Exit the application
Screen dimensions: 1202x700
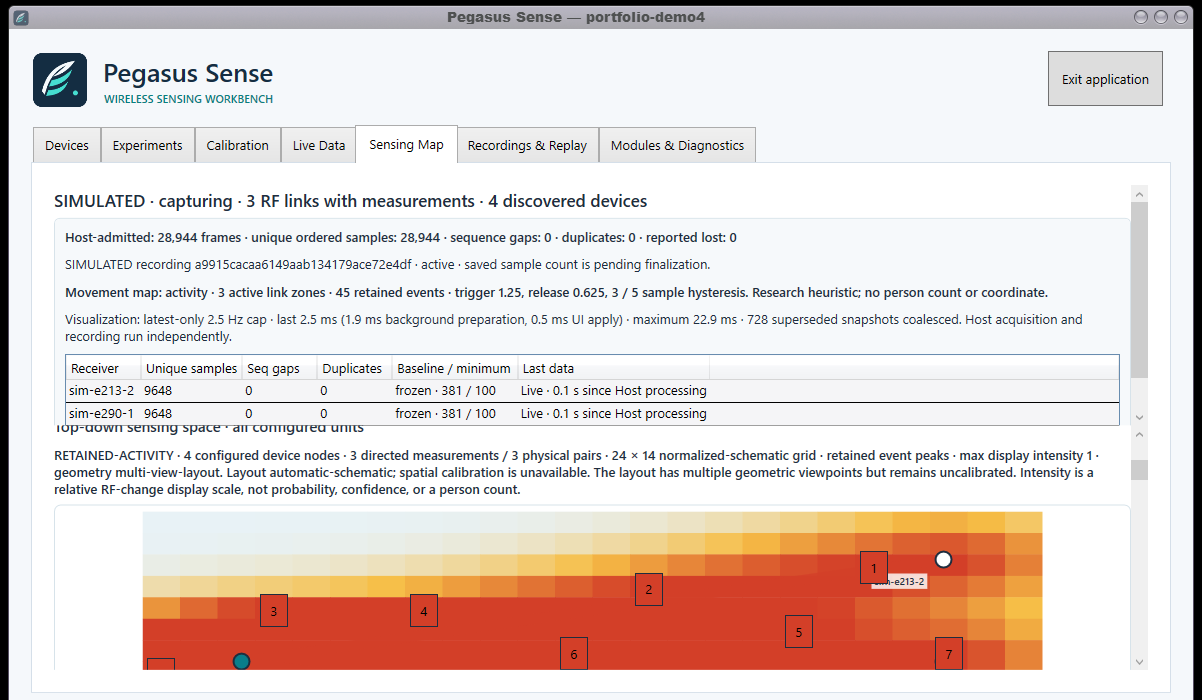click(x=1105, y=78)
